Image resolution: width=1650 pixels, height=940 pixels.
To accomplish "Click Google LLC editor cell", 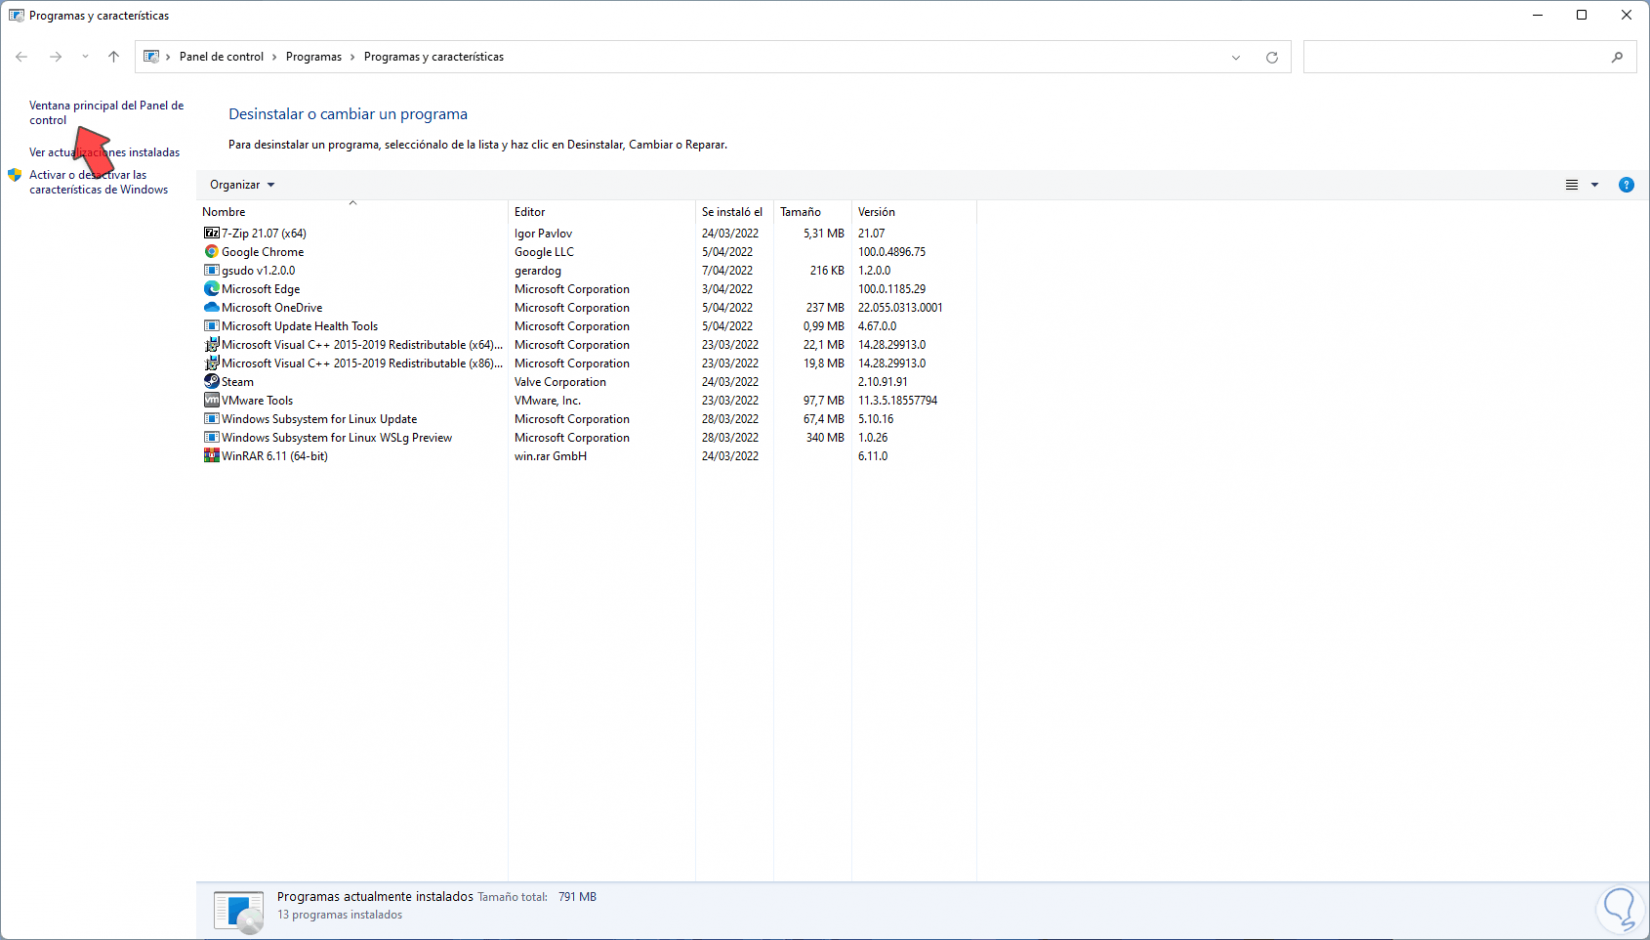I will (x=544, y=252).
